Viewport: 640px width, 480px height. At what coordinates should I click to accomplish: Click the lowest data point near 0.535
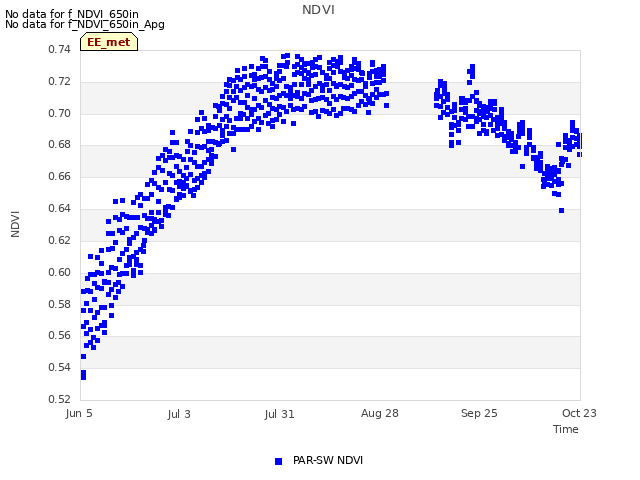coord(83,377)
